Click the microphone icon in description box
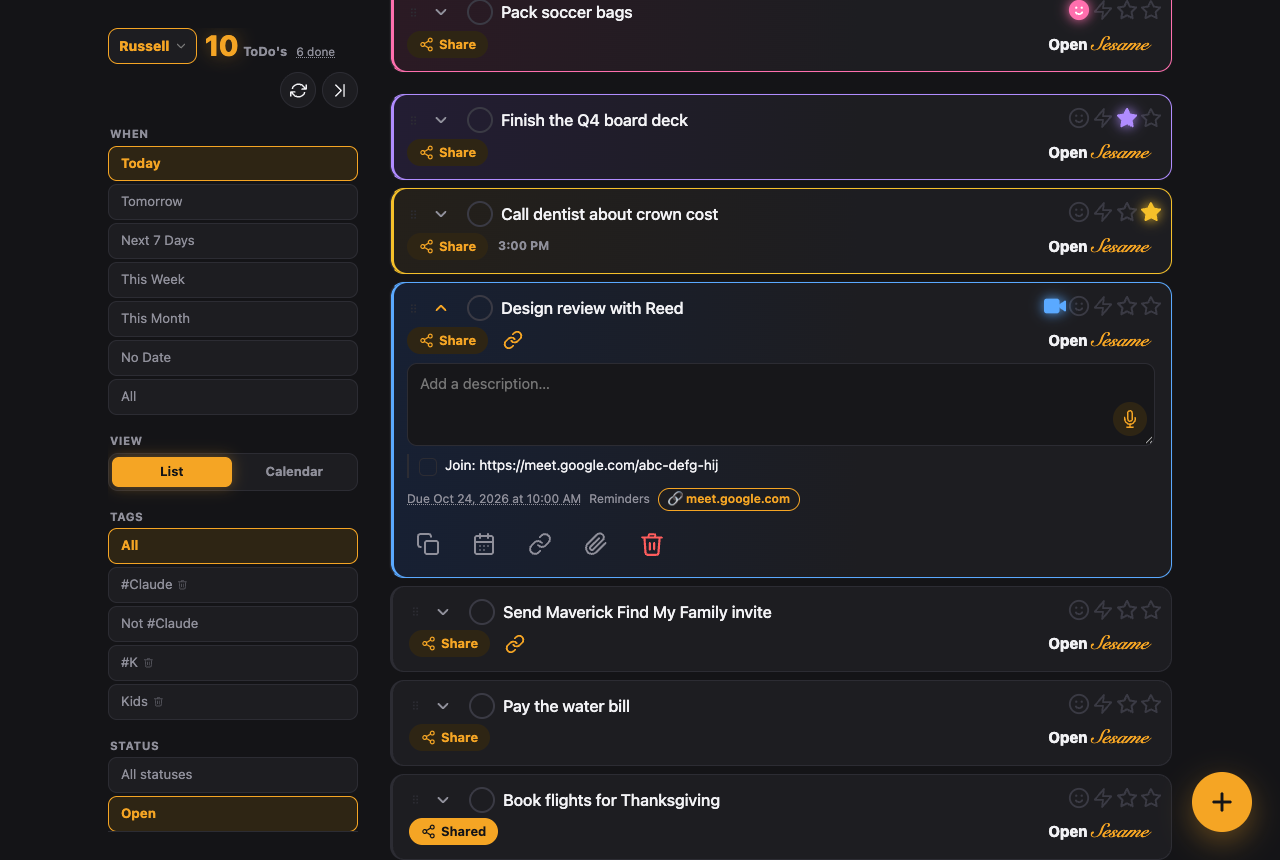Image resolution: width=1280 pixels, height=860 pixels. click(1130, 419)
